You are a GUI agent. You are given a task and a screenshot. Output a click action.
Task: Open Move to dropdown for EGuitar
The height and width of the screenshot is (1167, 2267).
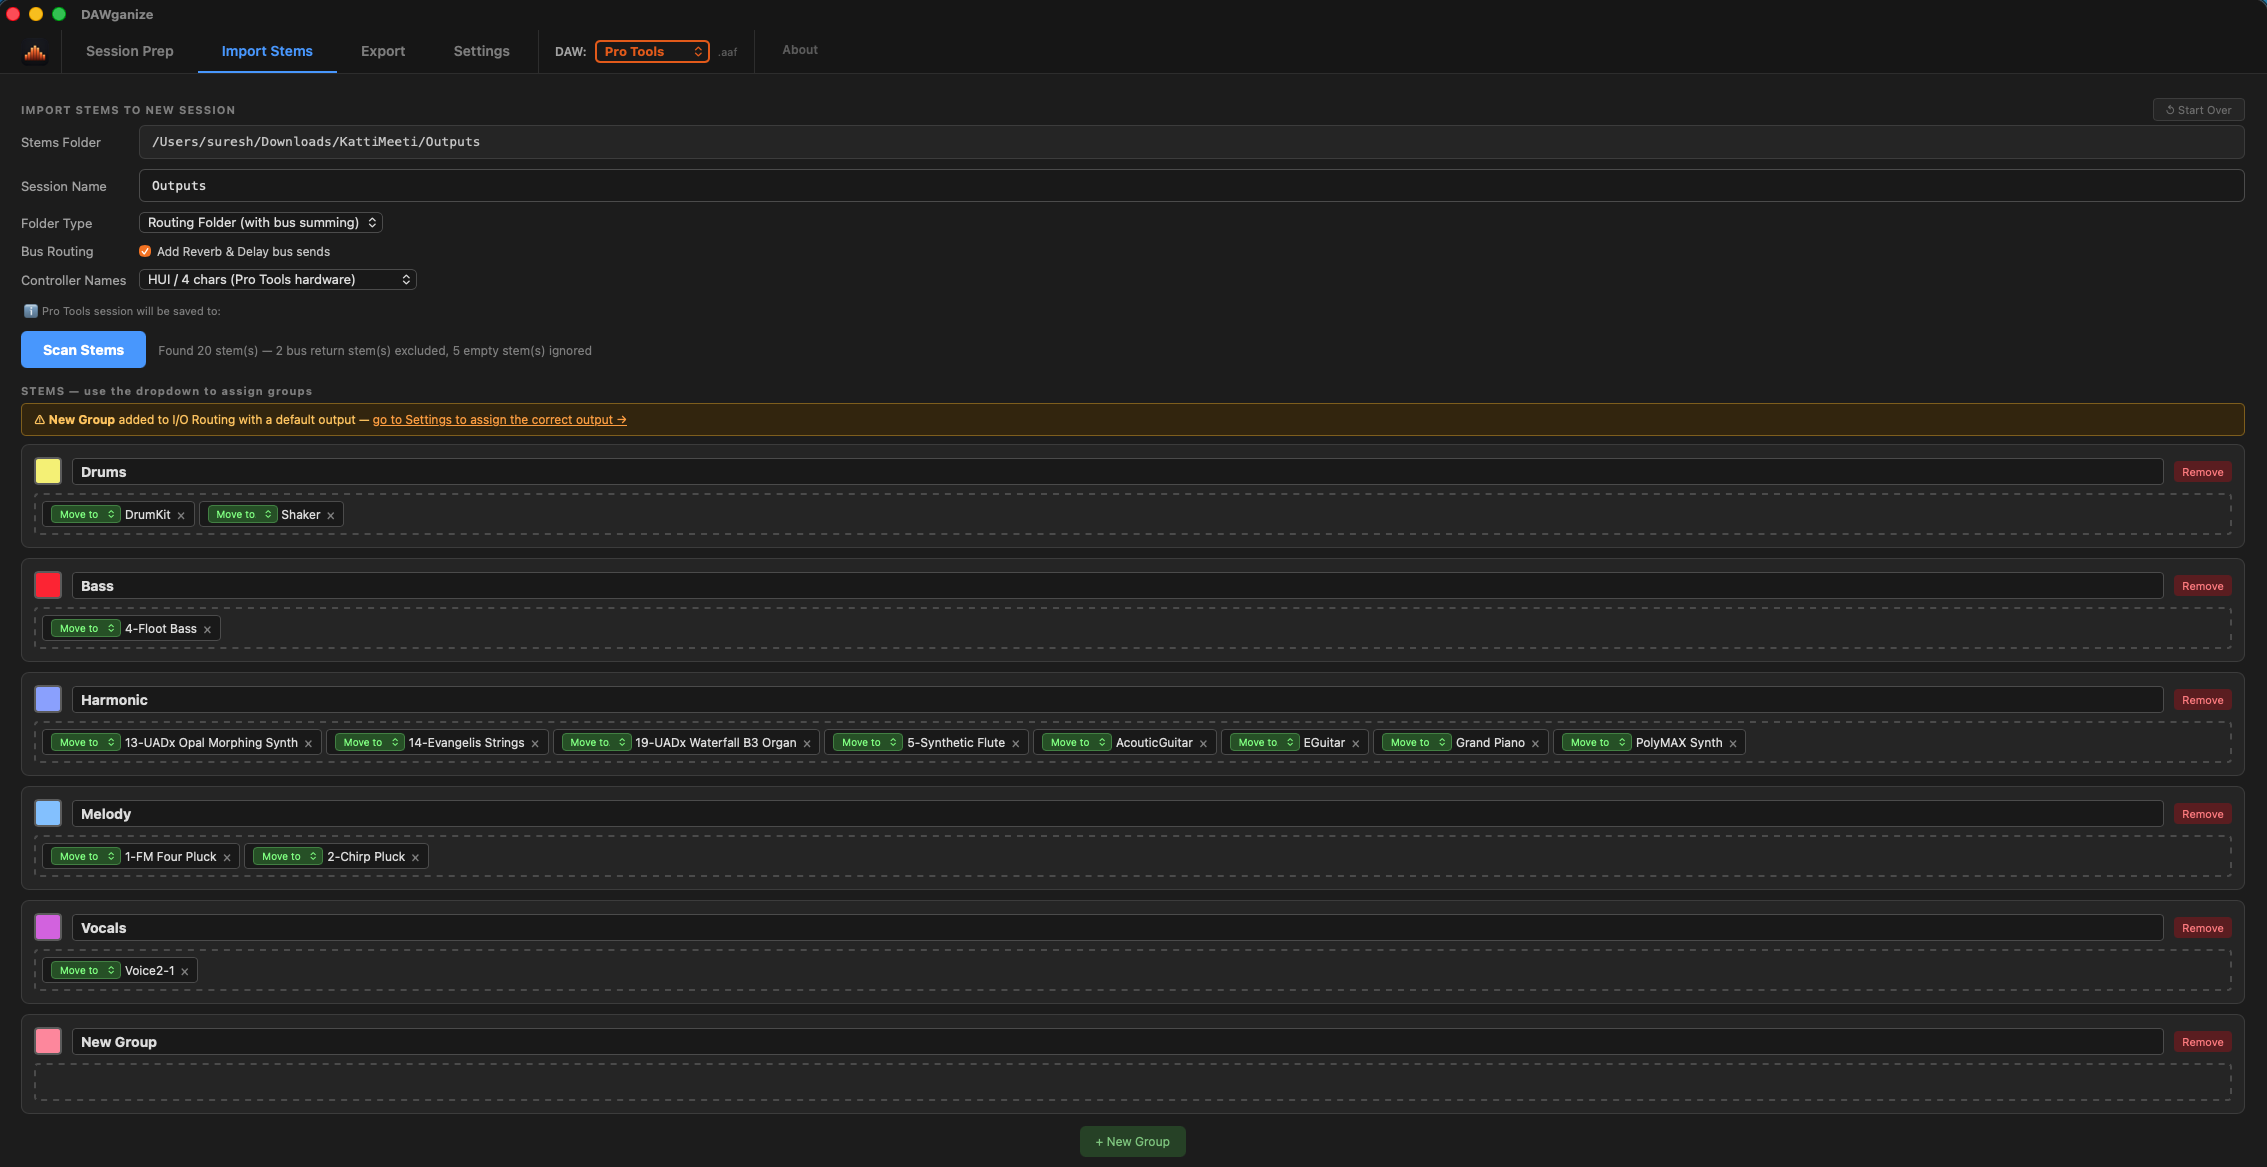1264,743
